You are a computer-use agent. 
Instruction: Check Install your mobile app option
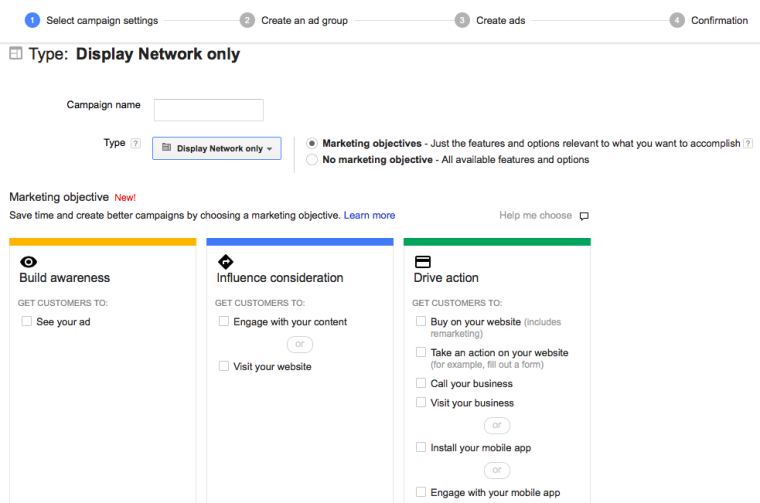(421, 448)
